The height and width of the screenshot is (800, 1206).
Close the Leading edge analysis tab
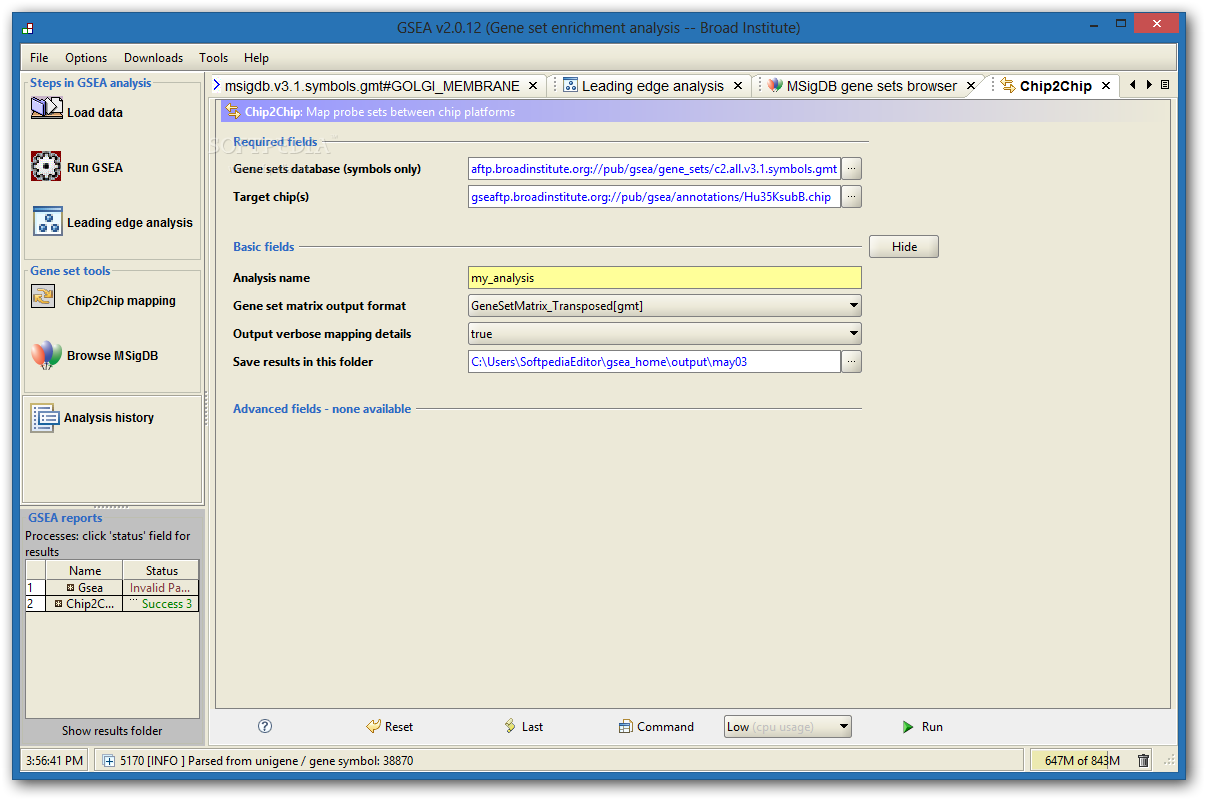point(738,86)
